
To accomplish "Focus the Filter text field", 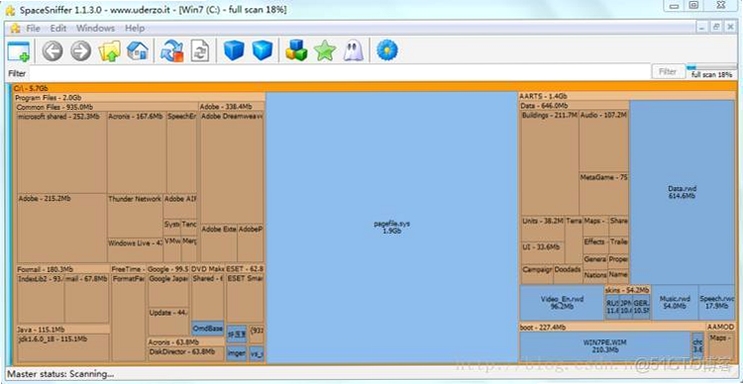I will [x=339, y=73].
